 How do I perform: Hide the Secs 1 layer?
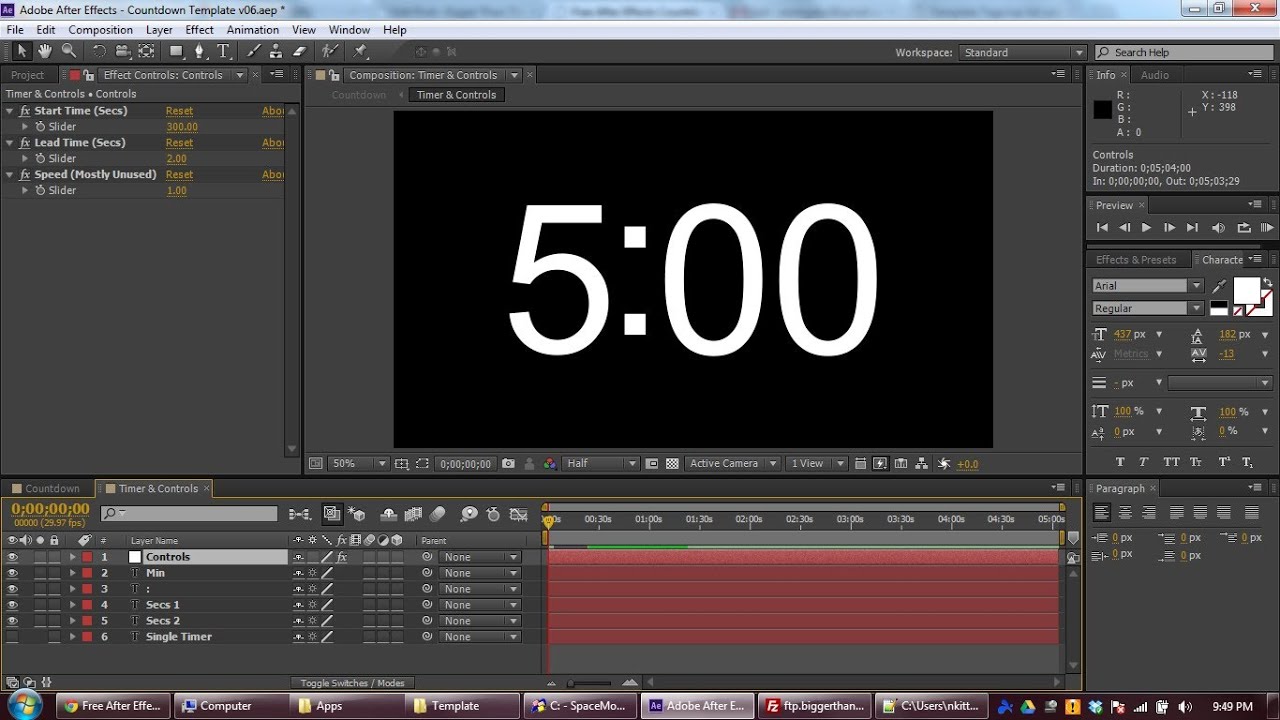(x=12, y=605)
